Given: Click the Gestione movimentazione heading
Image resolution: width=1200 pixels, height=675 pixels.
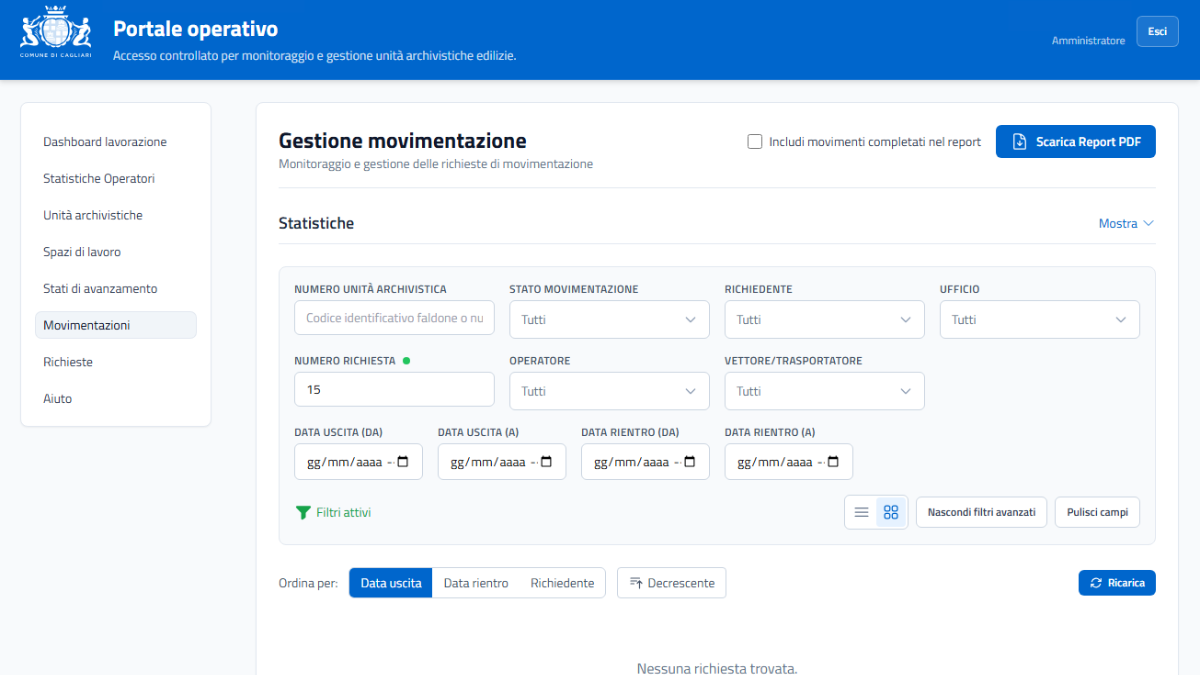Looking at the screenshot, I should click(402, 141).
